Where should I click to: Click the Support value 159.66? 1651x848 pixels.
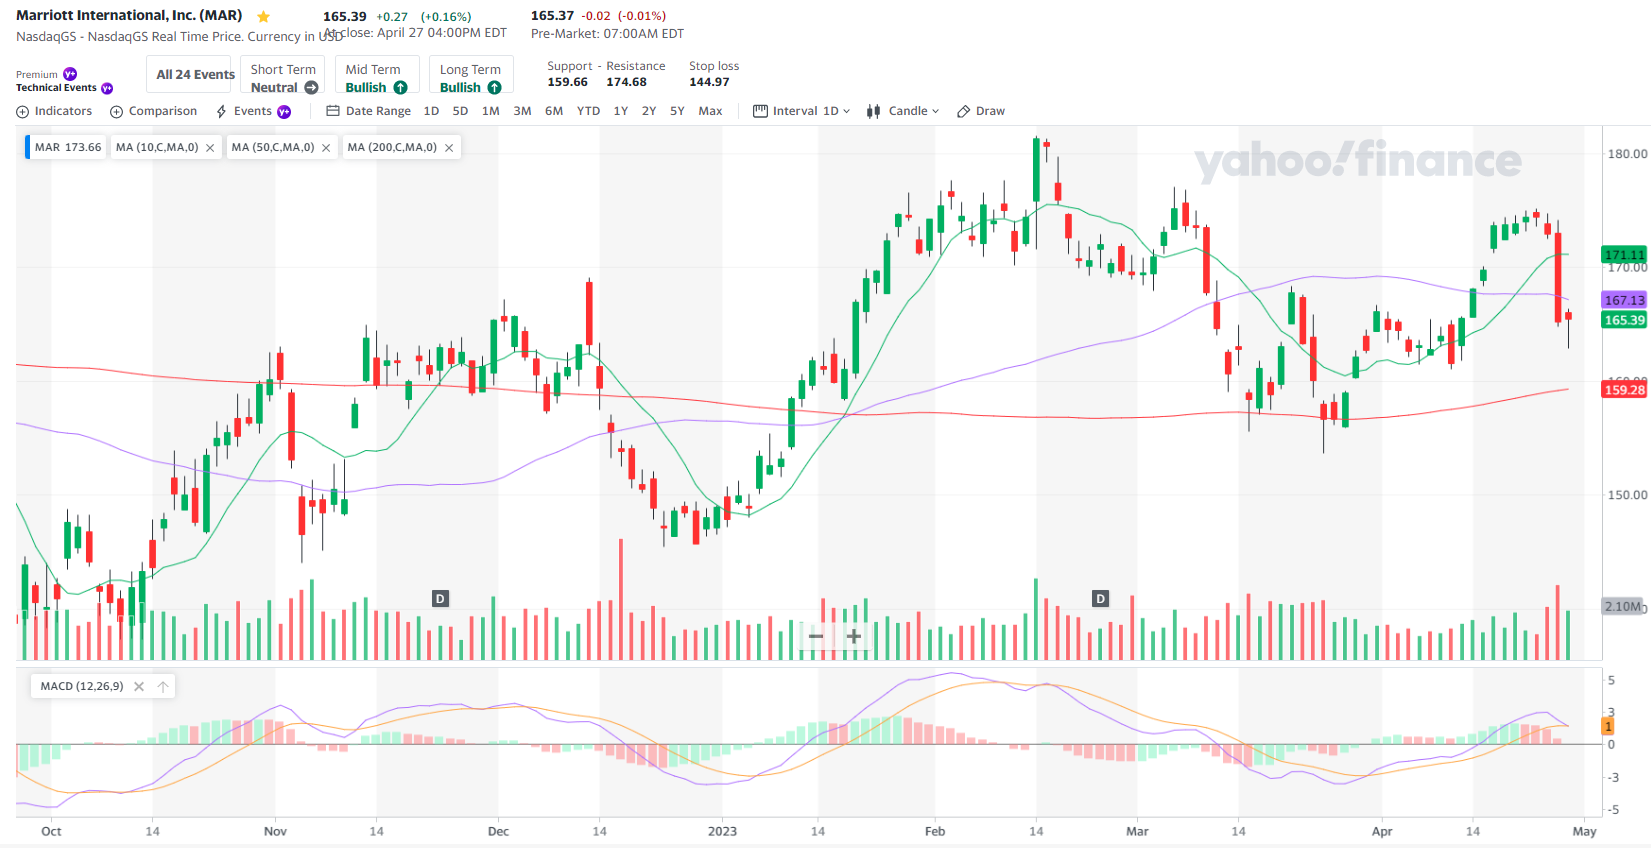pyautogui.click(x=567, y=83)
